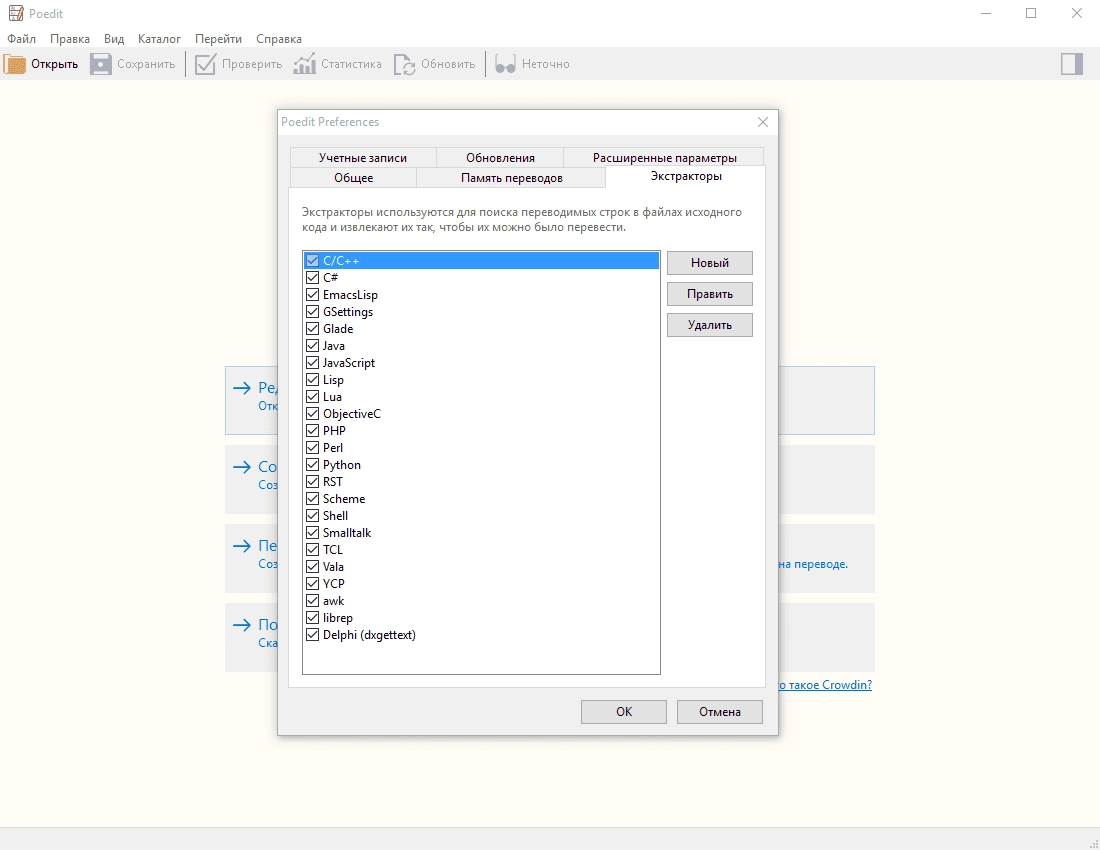
Task: Click the Новый button
Action: [710, 263]
